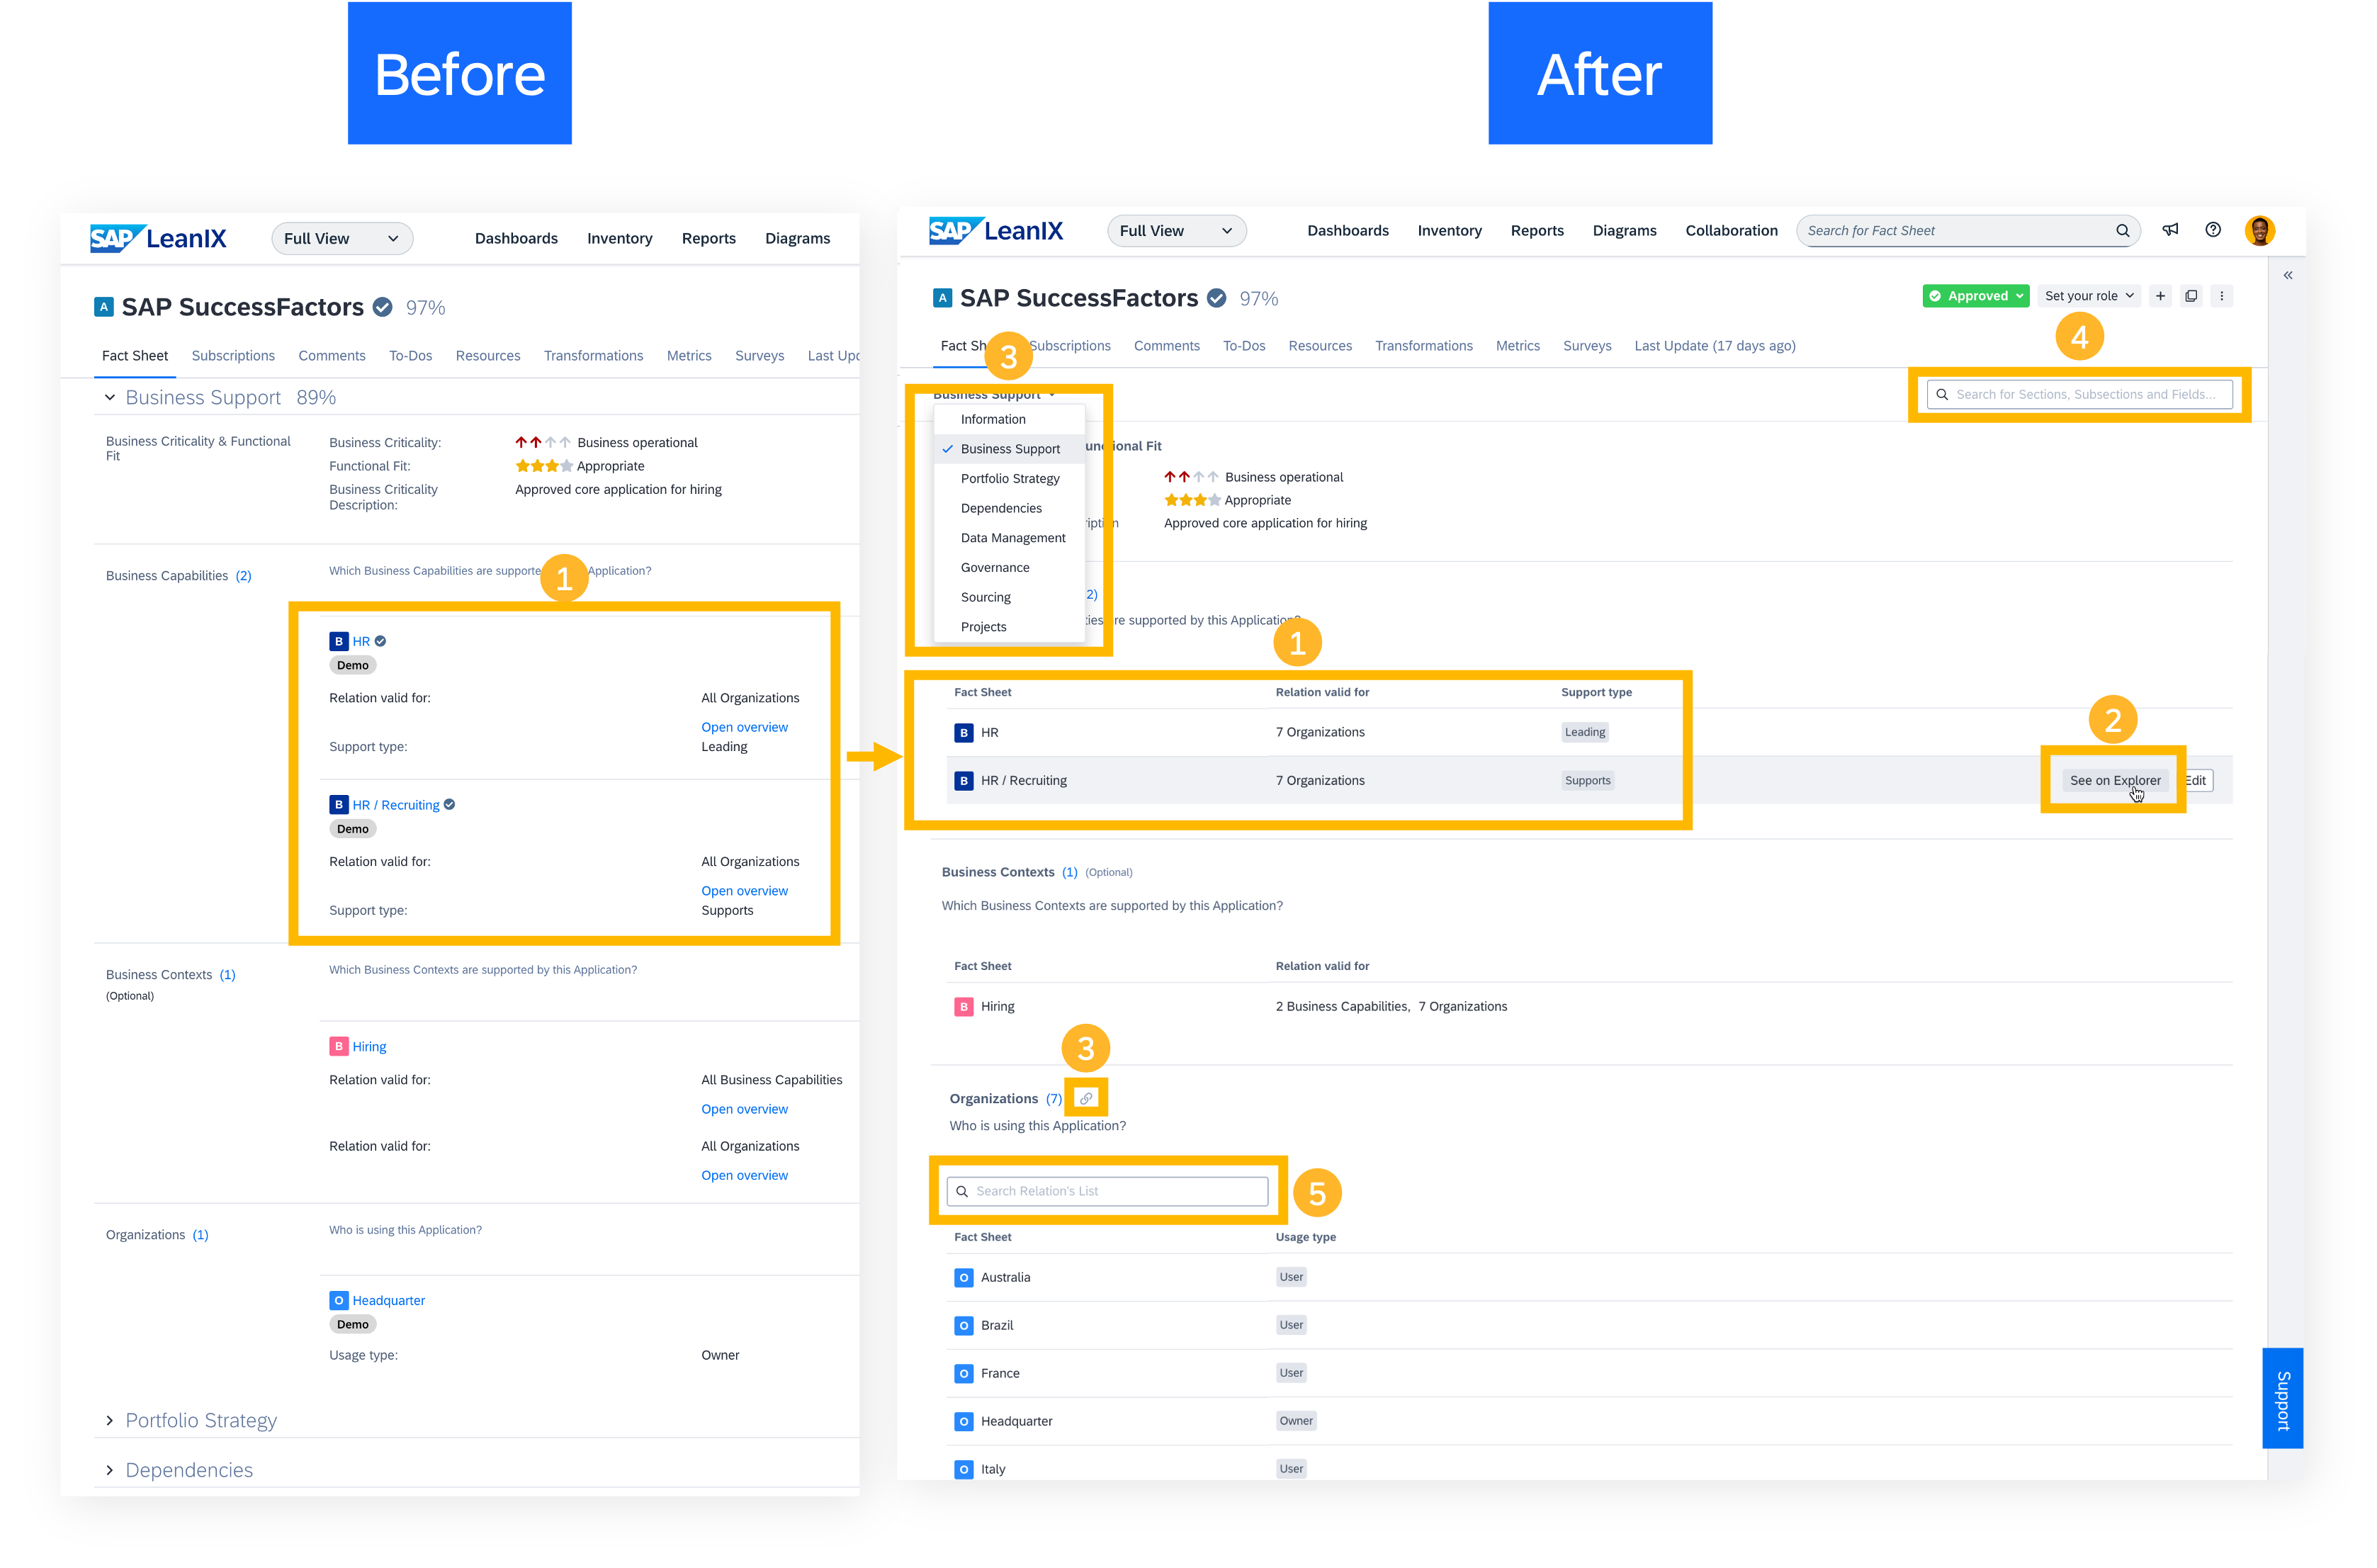Copy the Organizations section link icon
Viewport: 2377px width, 1568px height.
point(1086,1098)
